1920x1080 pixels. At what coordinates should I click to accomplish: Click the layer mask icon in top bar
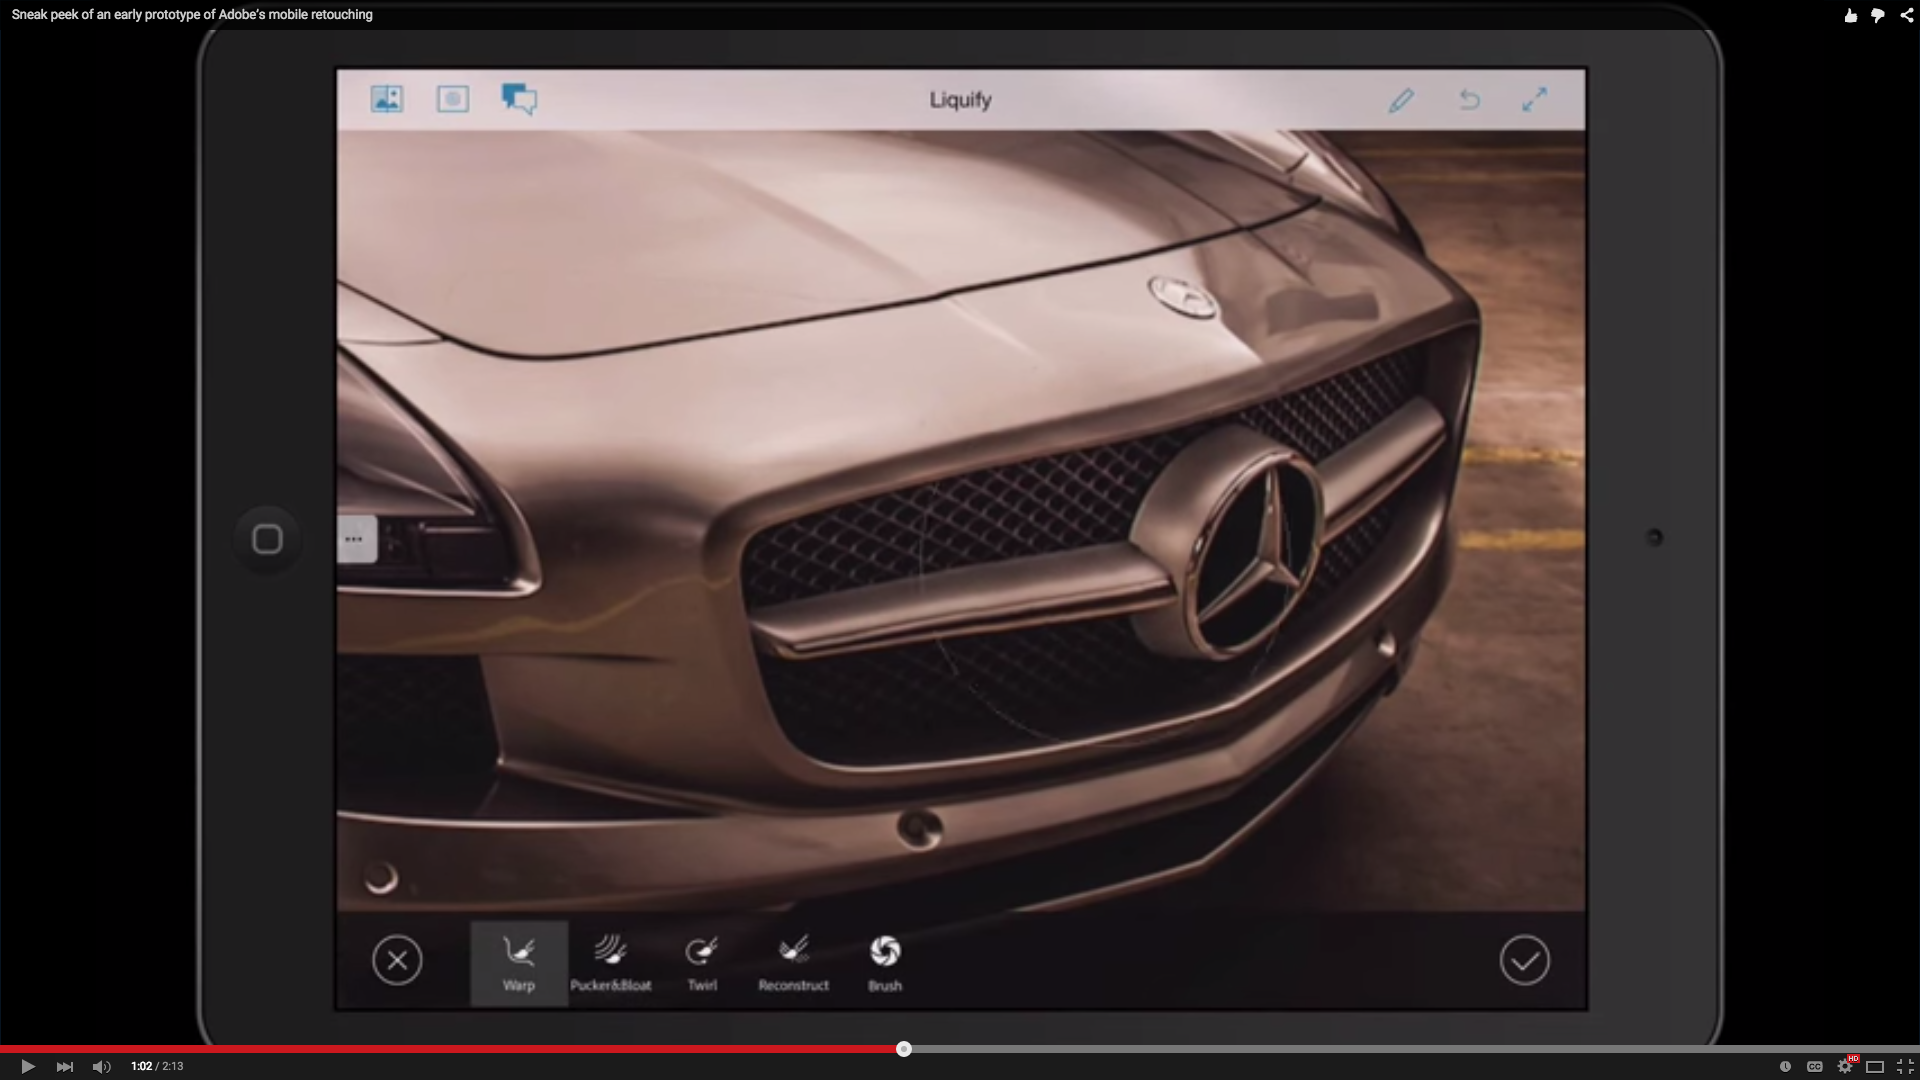(453, 99)
